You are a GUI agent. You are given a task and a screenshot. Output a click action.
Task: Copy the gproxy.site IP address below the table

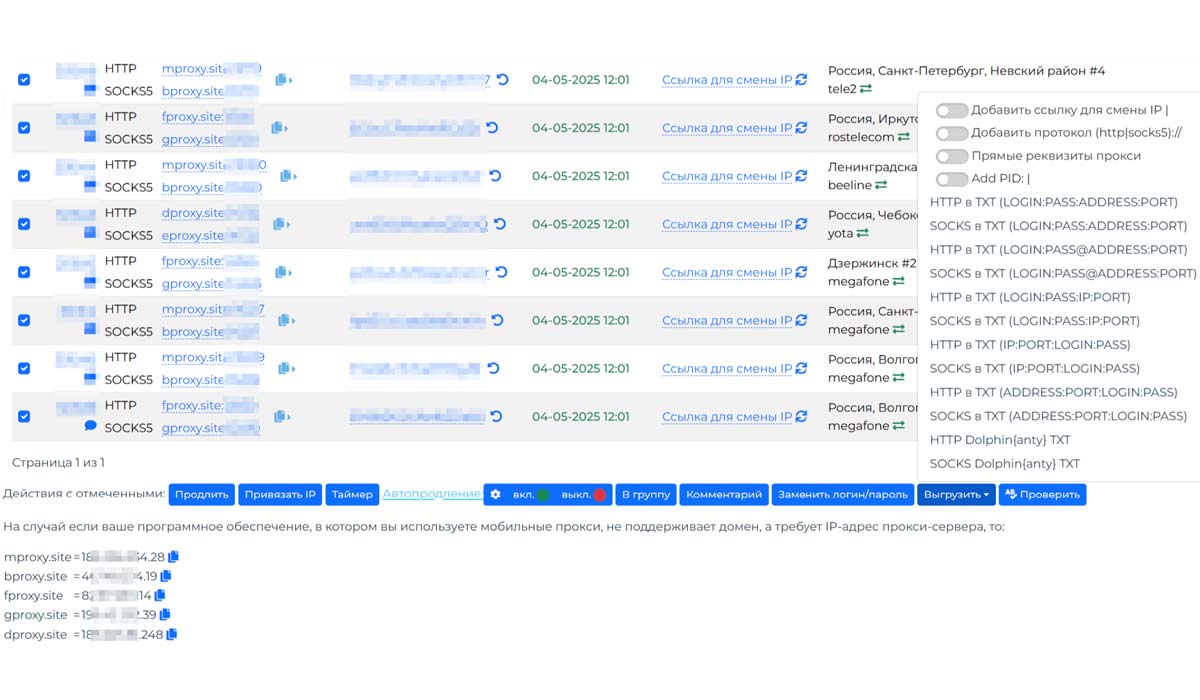[x=164, y=615]
